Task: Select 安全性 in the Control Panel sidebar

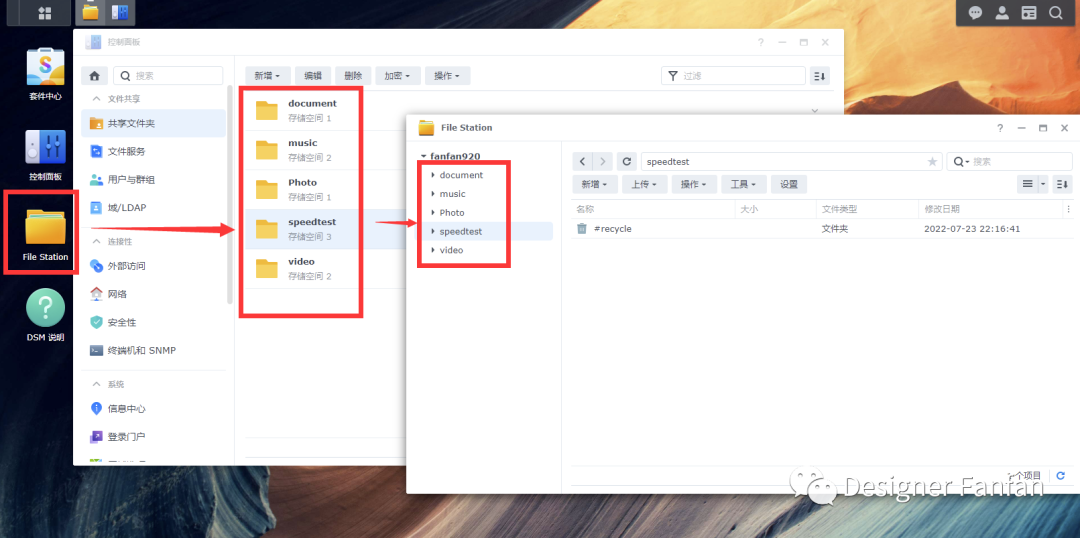Action: click(x=154, y=322)
